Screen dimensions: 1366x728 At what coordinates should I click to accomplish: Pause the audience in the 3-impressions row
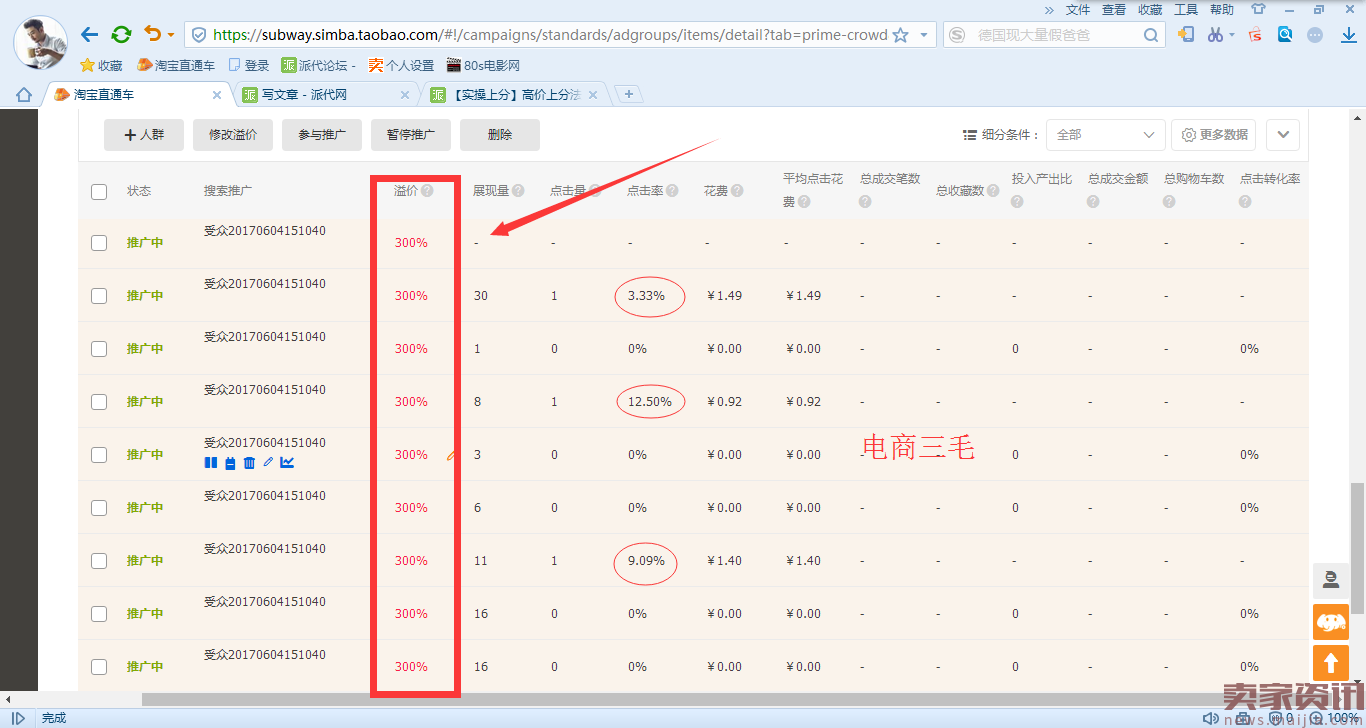(x=210, y=462)
